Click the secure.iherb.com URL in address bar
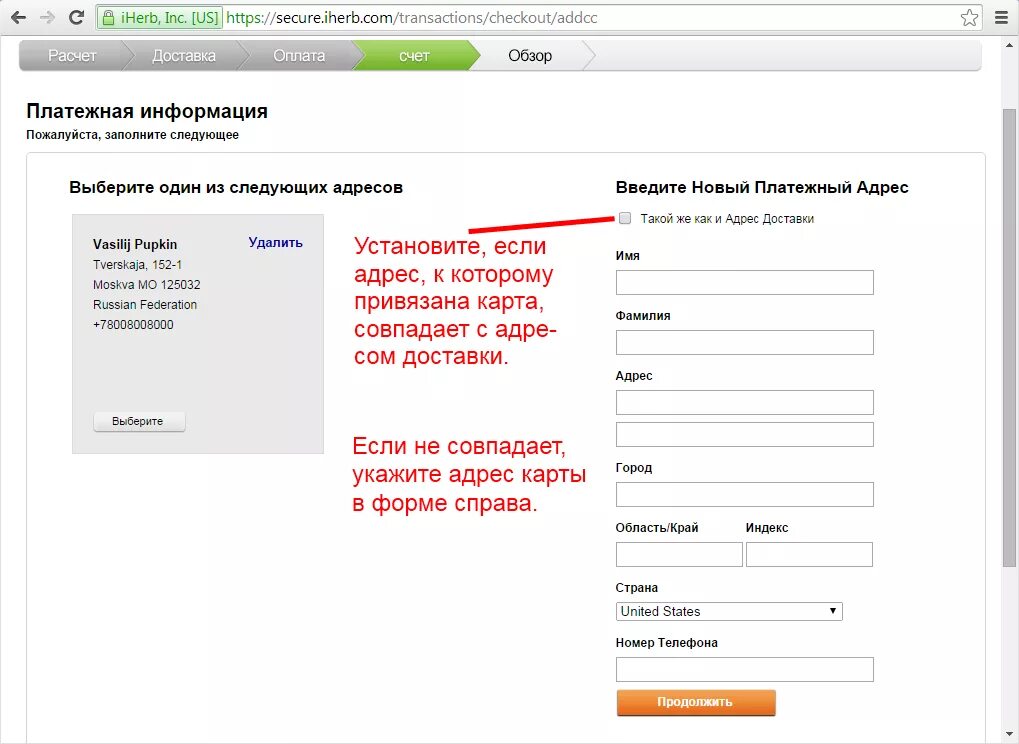 411,18
